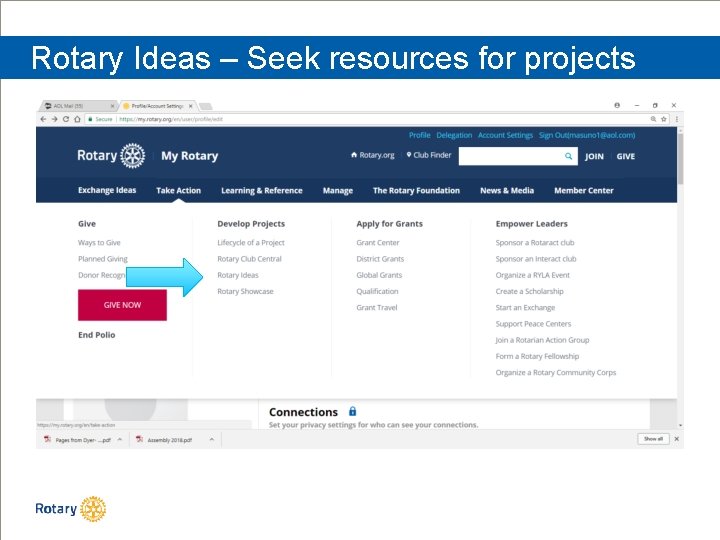
Task: Click the Rotary wheel logo in header
Action: [x=133, y=156]
